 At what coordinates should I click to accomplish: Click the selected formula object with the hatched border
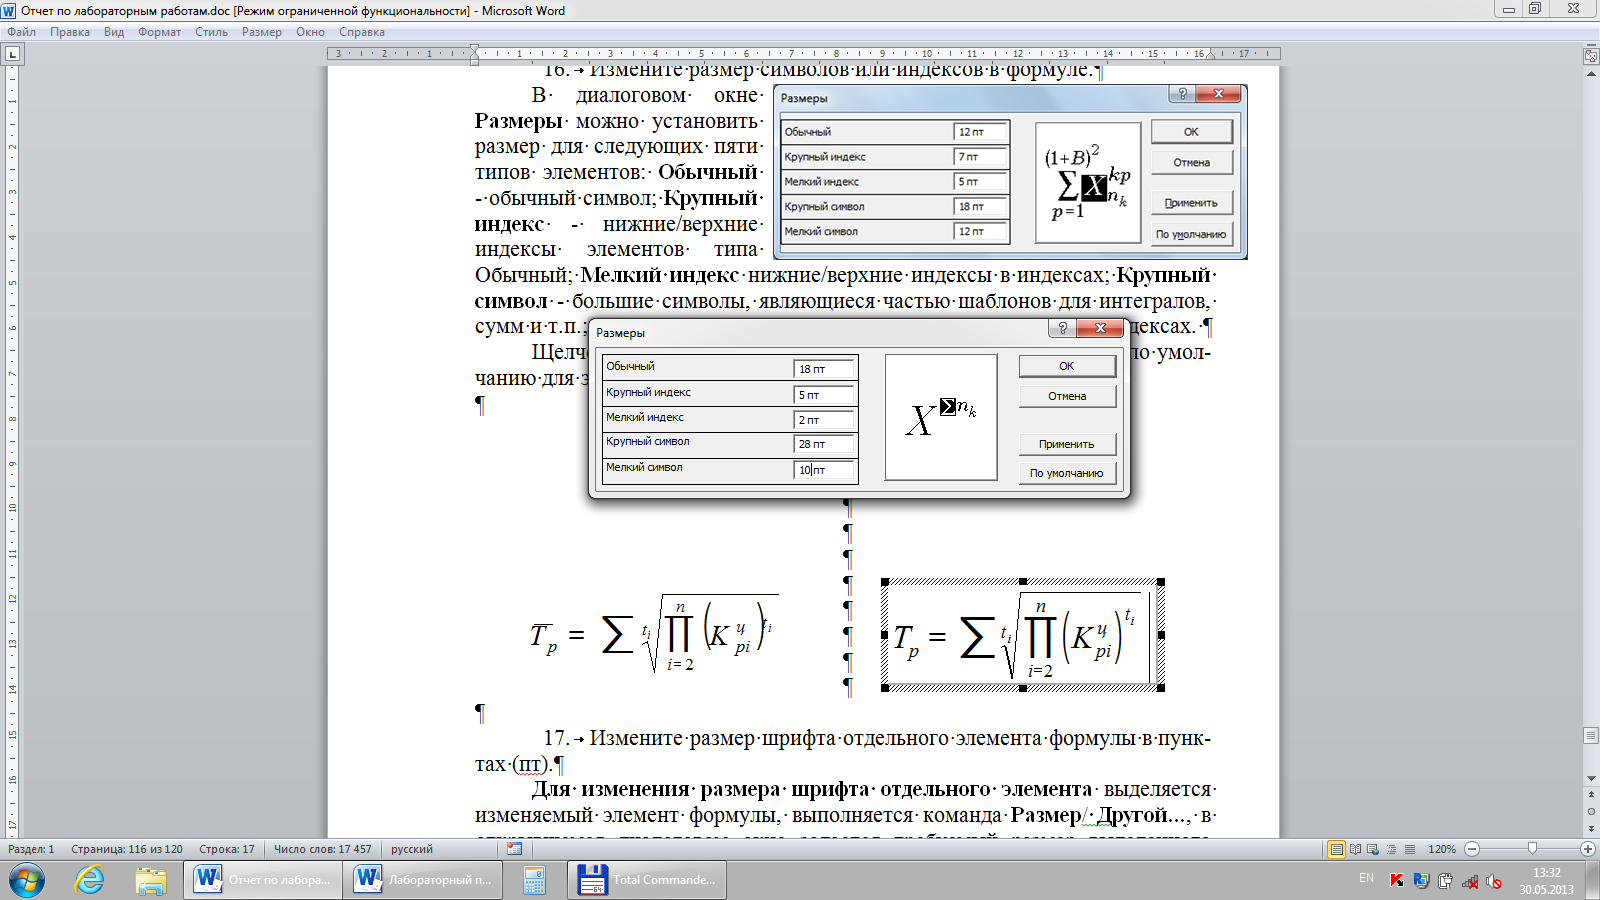pyautogui.click(x=1022, y=635)
